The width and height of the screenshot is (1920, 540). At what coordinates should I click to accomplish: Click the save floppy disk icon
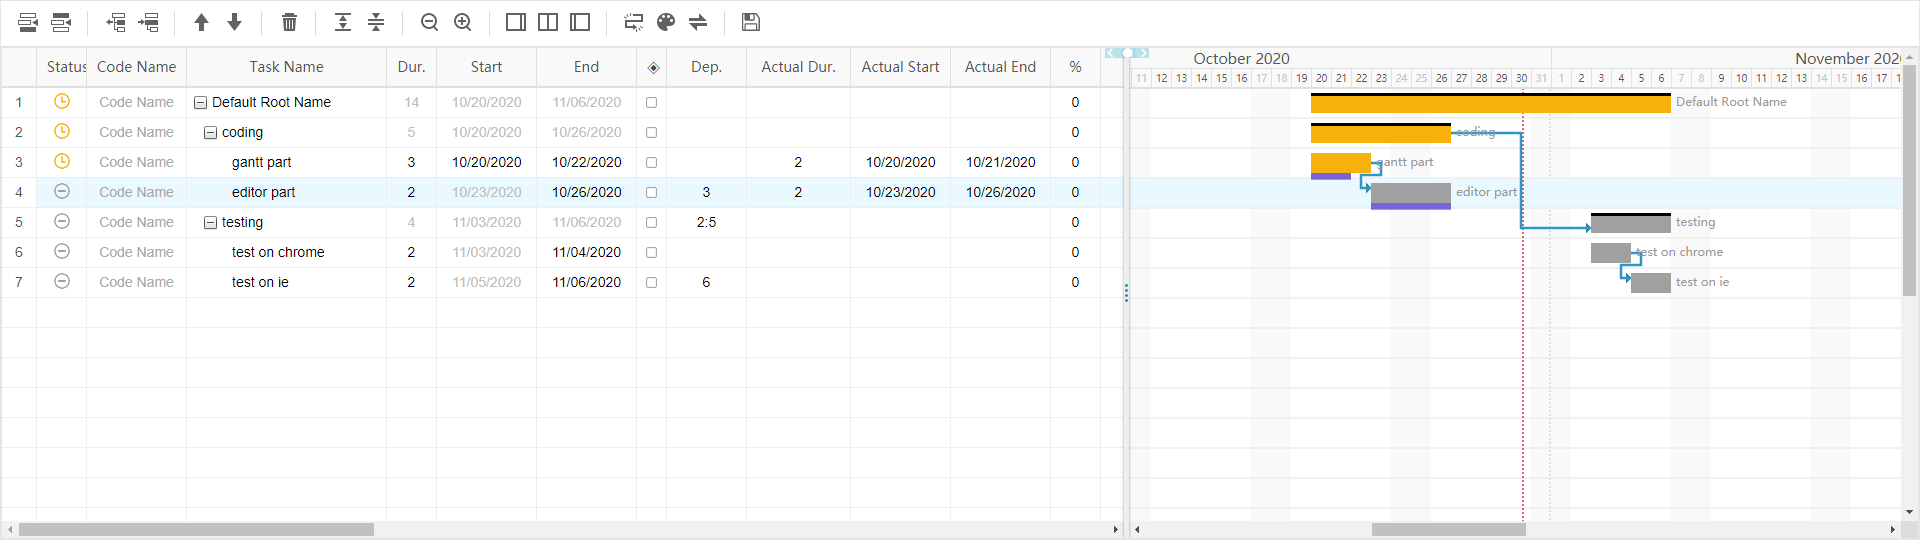pyautogui.click(x=751, y=22)
